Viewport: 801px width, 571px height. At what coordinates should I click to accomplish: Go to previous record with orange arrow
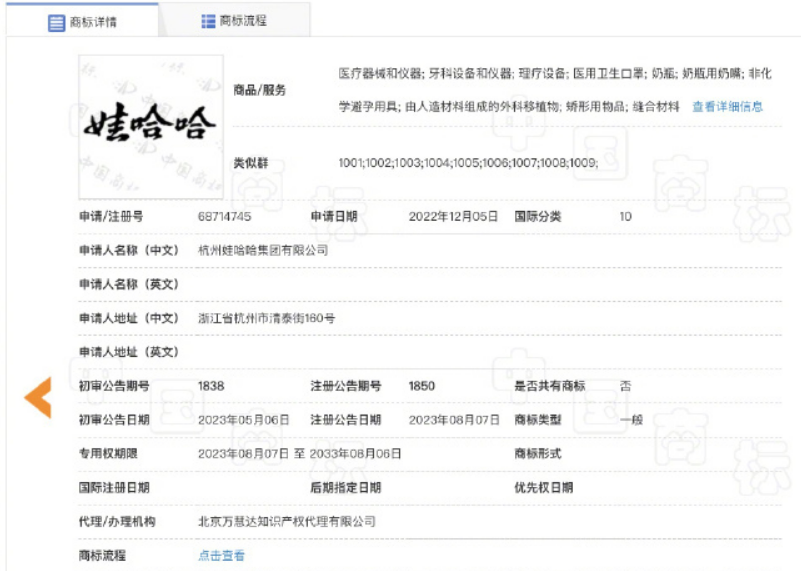pos(38,397)
